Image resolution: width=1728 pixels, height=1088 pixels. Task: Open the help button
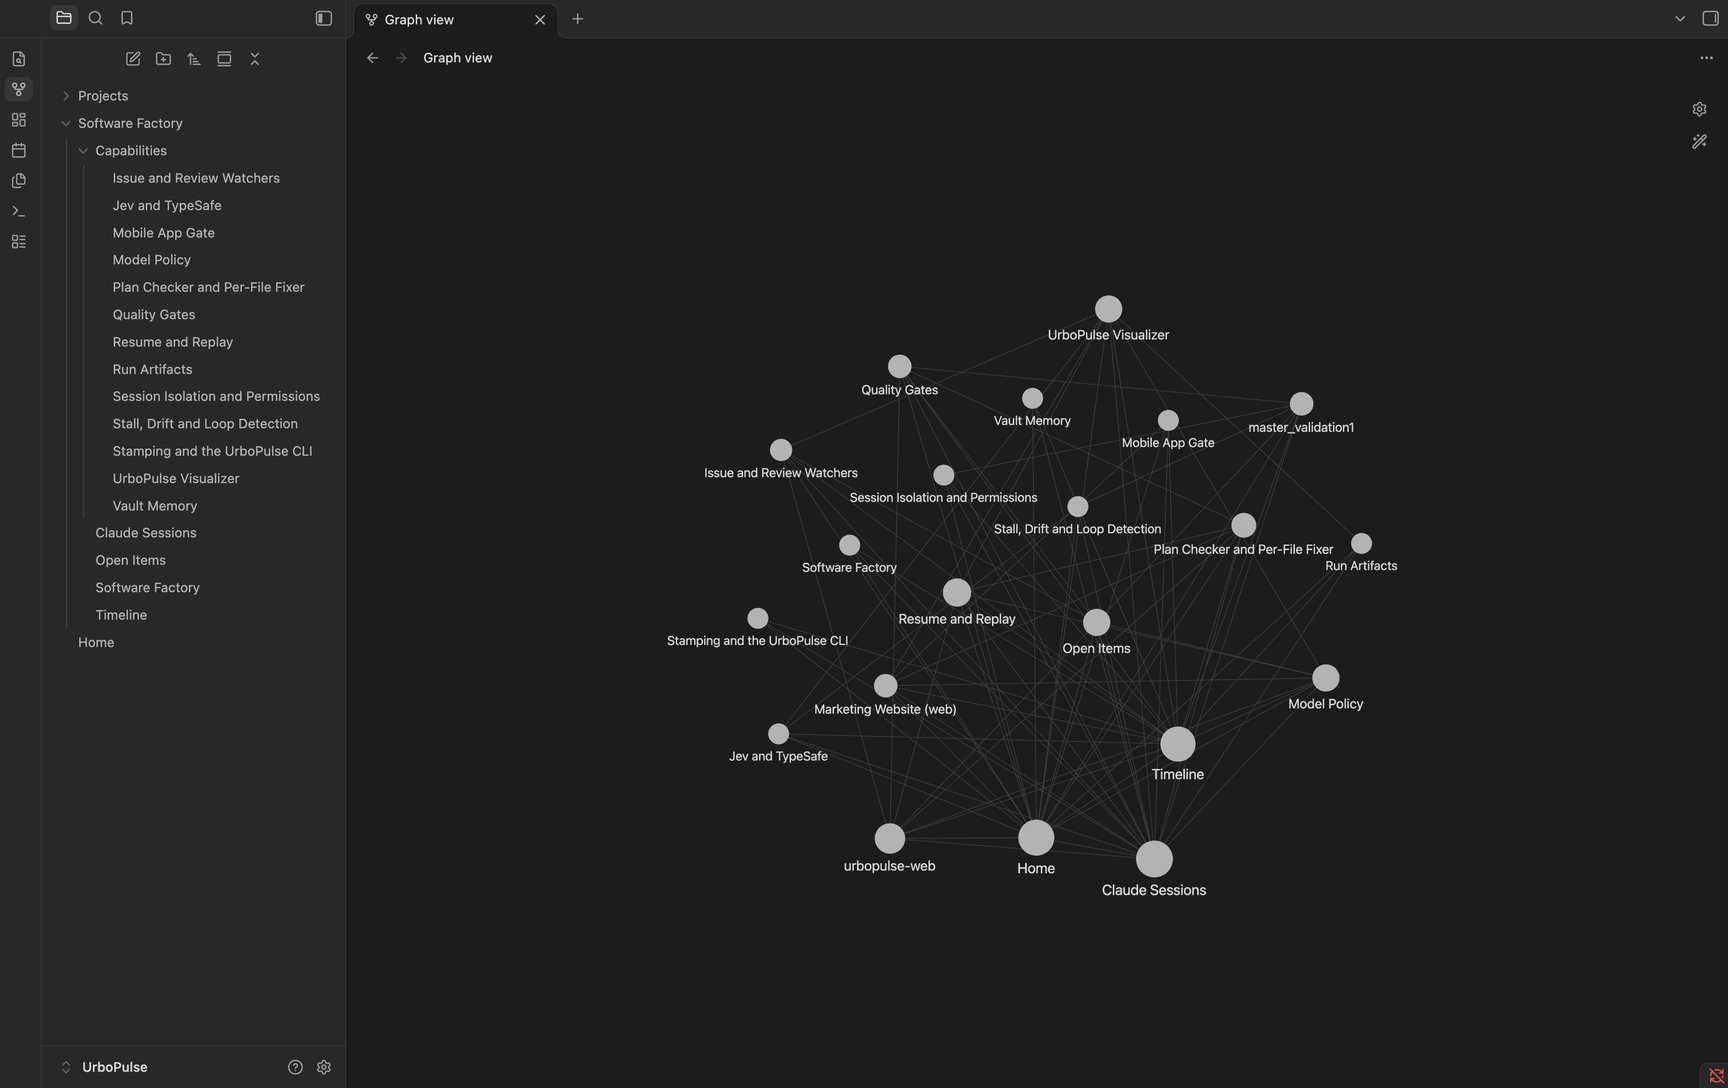(x=295, y=1067)
